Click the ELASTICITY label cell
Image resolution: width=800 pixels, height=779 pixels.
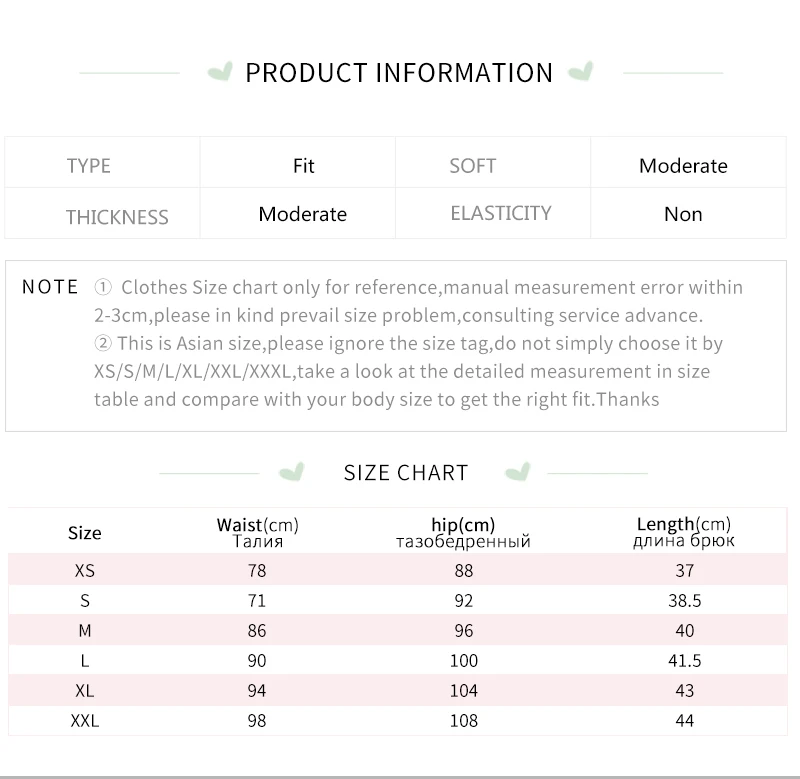[x=500, y=213]
